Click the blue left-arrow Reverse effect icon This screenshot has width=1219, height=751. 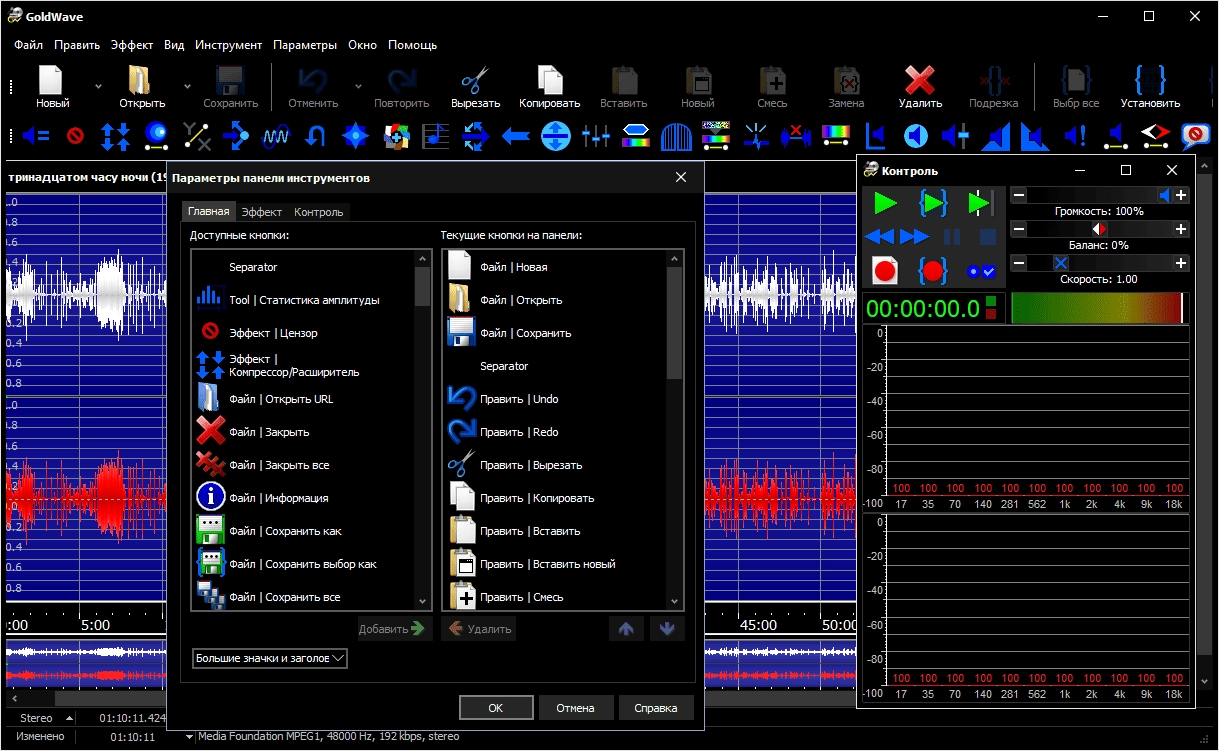coord(515,135)
